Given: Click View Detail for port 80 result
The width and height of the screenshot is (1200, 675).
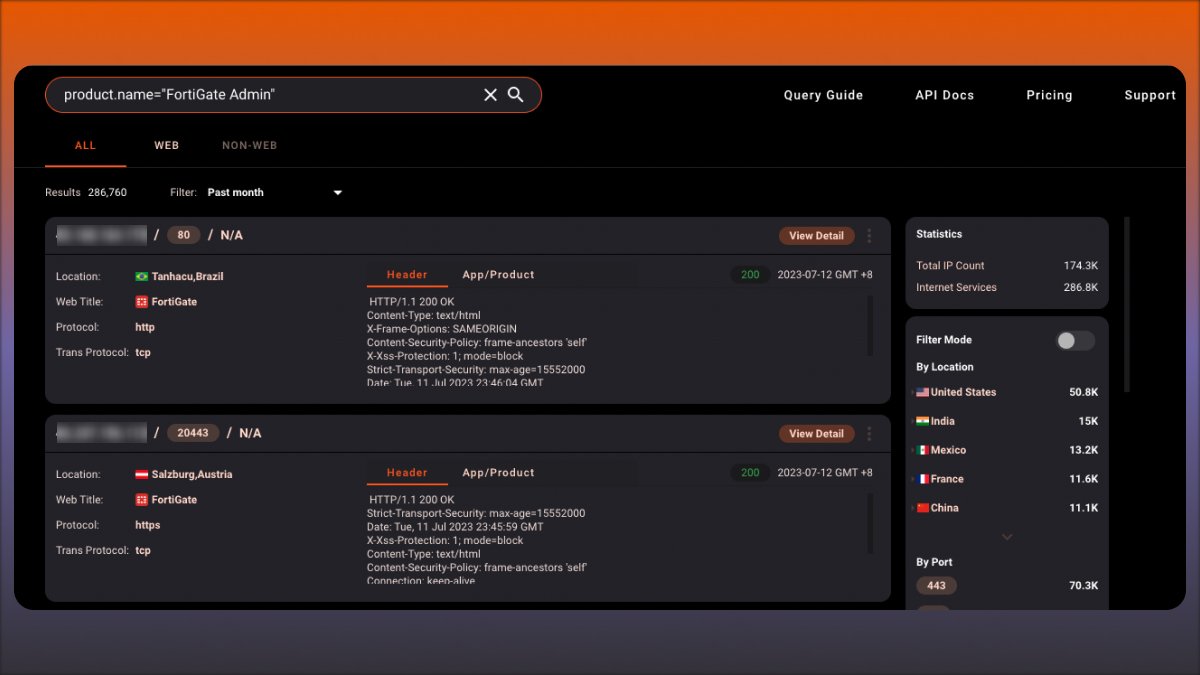Looking at the screenshot, I should point(817,236).
